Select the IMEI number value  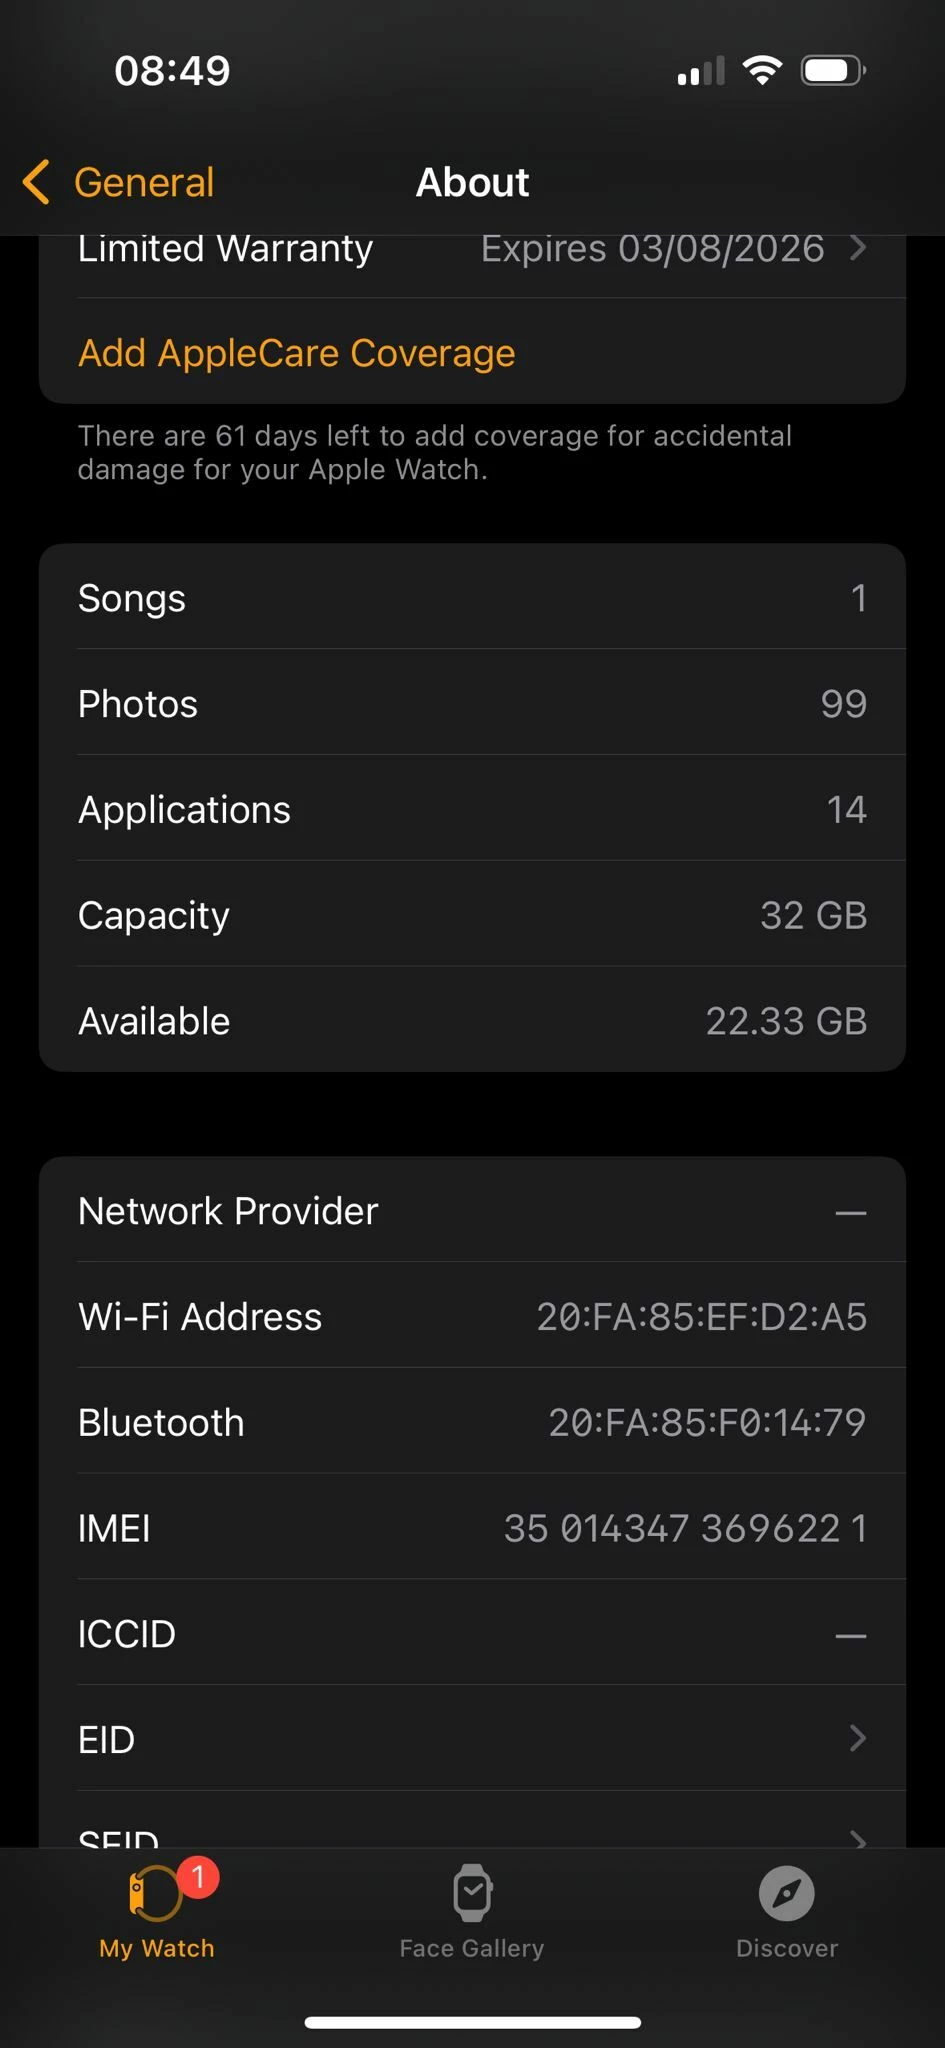pyautogui.click(x=685, y=1528)
